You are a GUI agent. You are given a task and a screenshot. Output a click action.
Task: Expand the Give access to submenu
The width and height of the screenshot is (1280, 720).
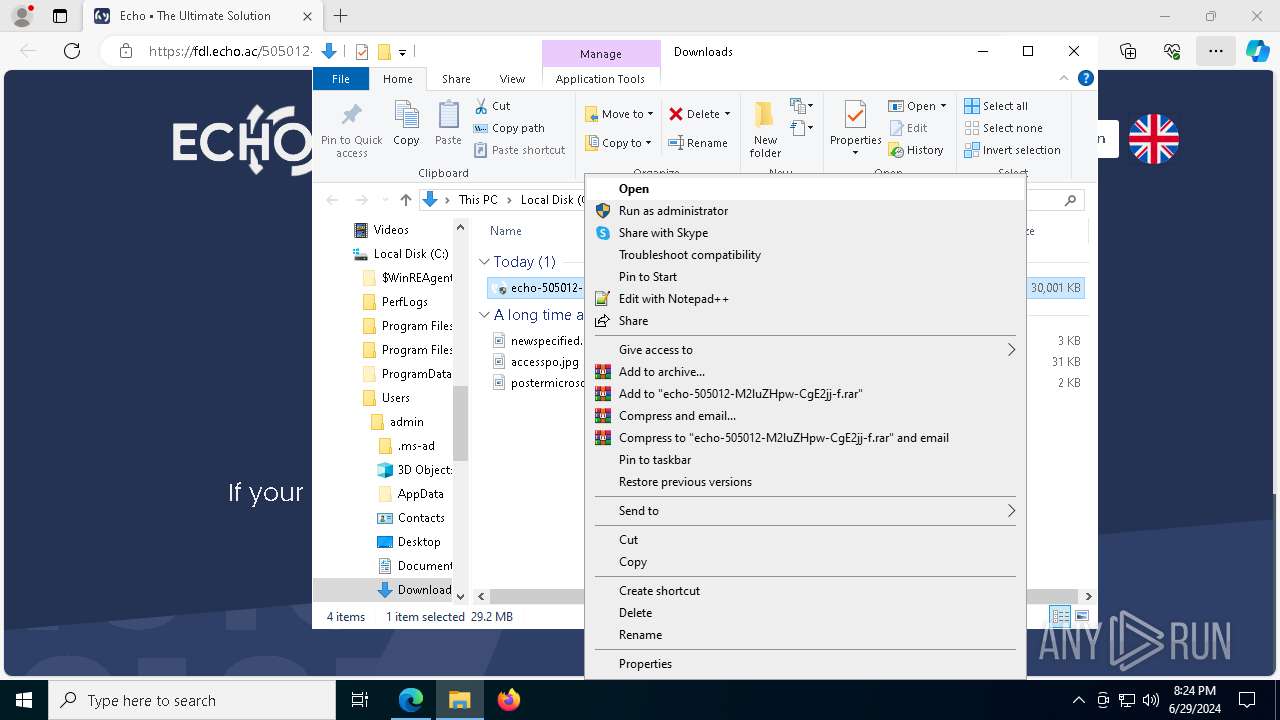click(805, 350)
